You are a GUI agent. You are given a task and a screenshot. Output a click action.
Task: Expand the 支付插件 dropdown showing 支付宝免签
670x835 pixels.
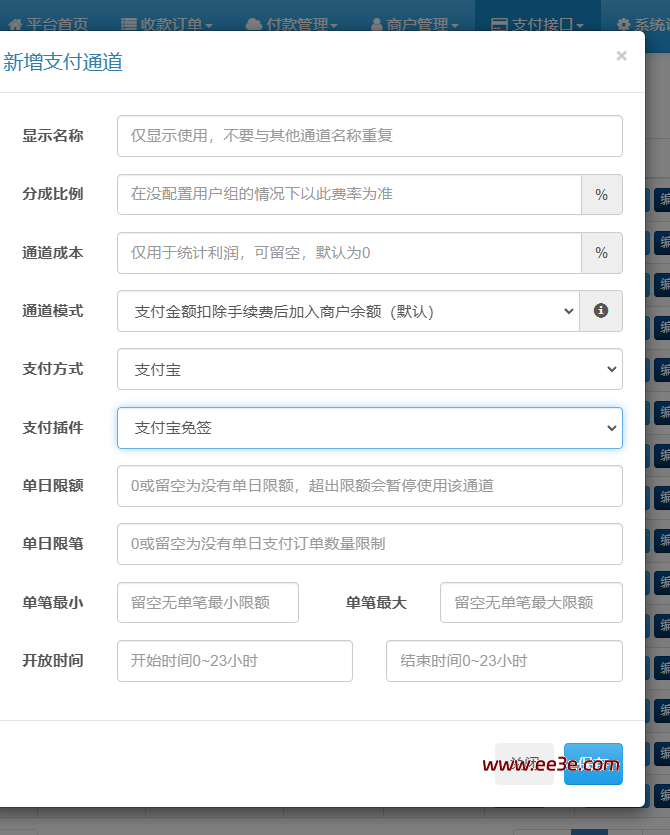click(x=369, y=428)
